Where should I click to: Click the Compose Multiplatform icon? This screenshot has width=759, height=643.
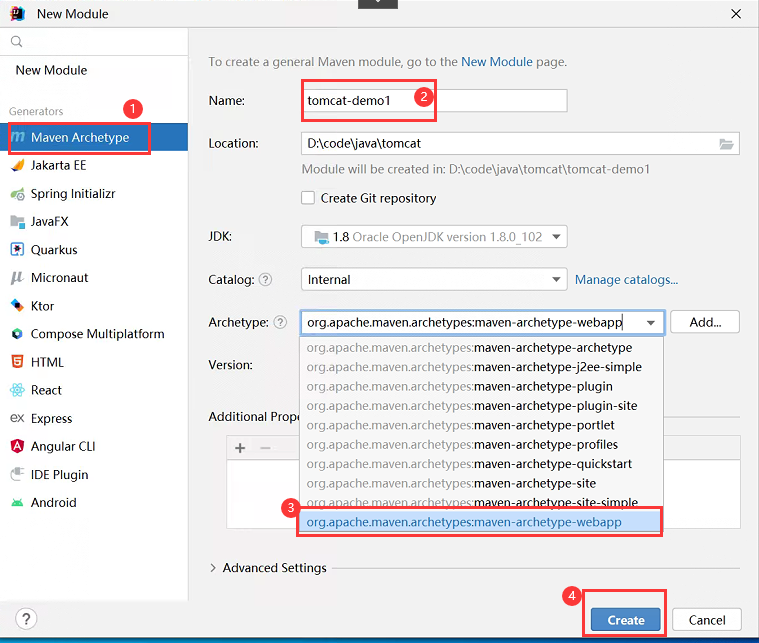[x=17, y=334]
